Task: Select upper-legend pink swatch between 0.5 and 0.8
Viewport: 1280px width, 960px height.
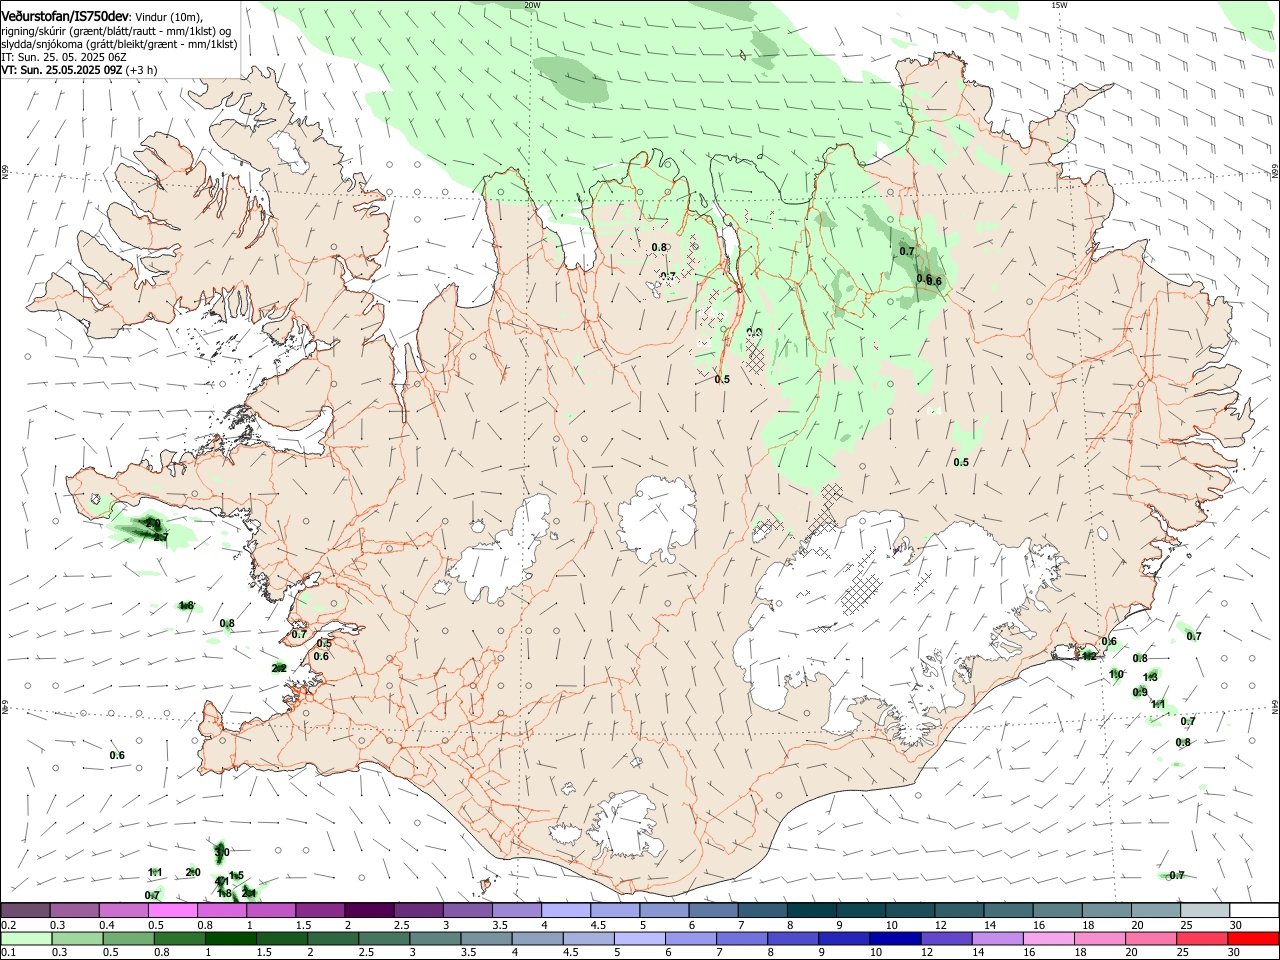Action: click(173, 910)
